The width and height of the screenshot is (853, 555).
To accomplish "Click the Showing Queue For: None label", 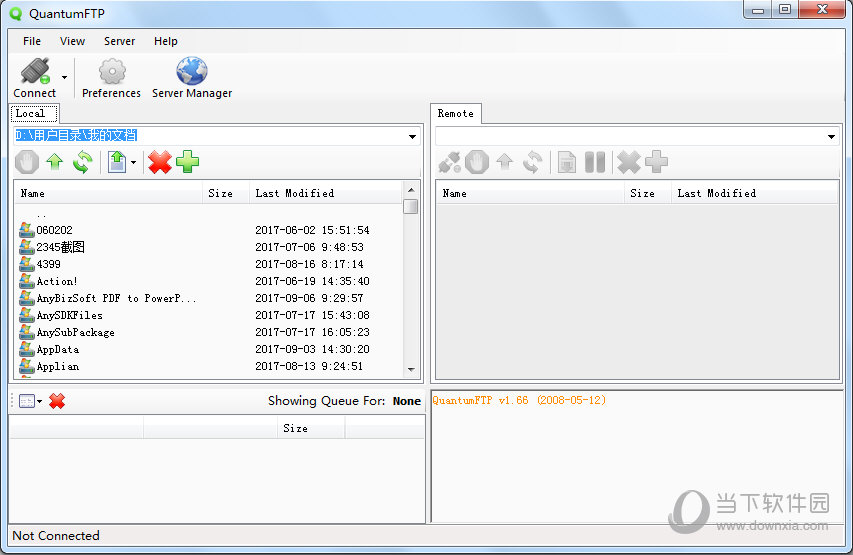I will click(x=344, y=401).
